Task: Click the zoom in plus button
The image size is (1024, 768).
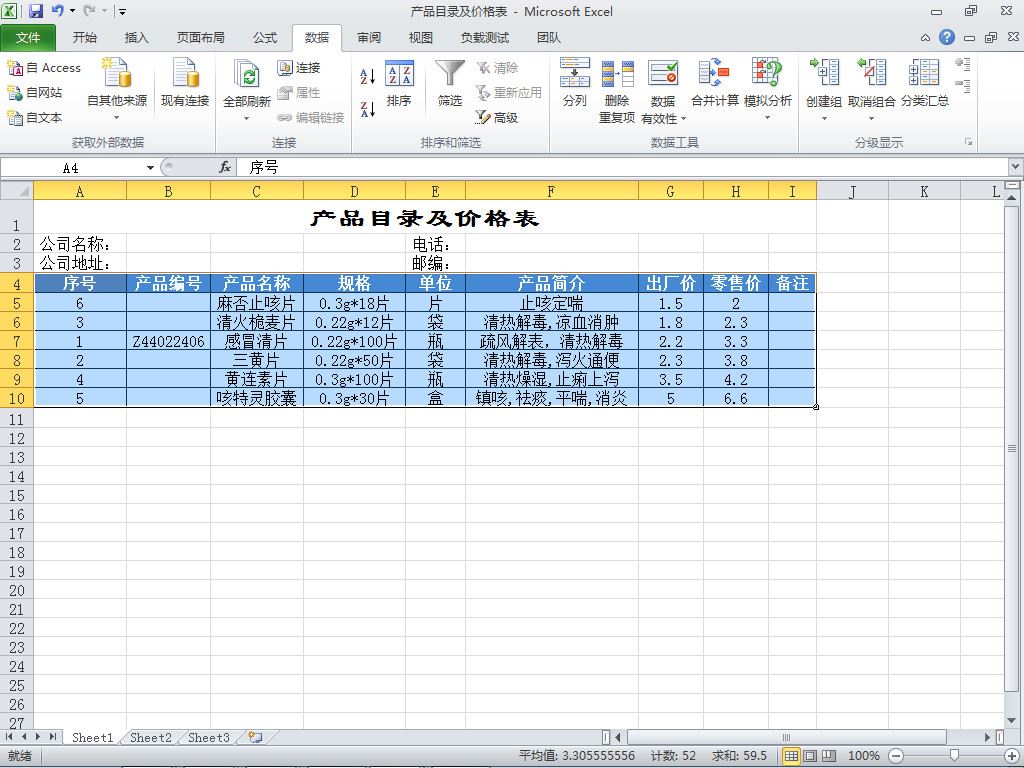Action: tap(1011, 756)
